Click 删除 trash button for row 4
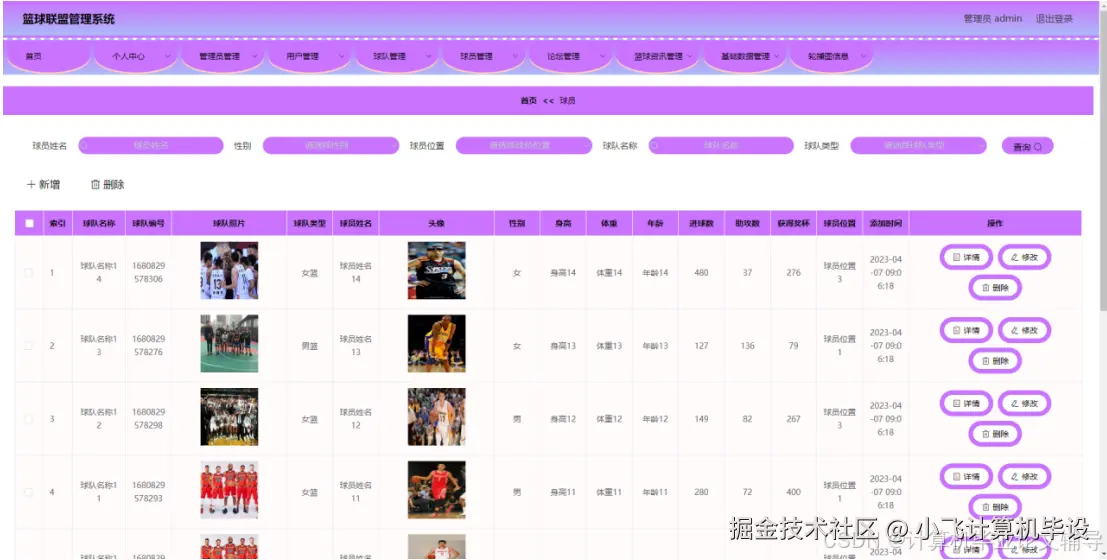Image resolution: width=1107 pixels, height=560 pixels. (x=995, y=506)
